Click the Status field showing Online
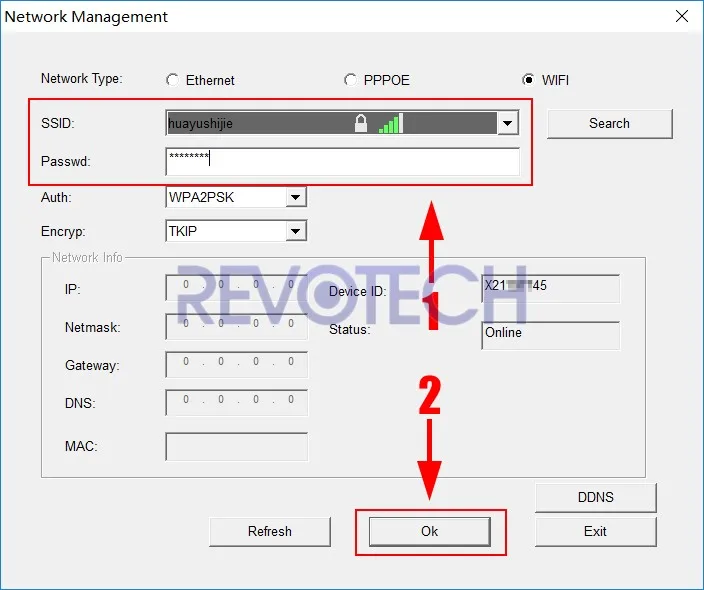Screen dimensions: 704x590 550,335
